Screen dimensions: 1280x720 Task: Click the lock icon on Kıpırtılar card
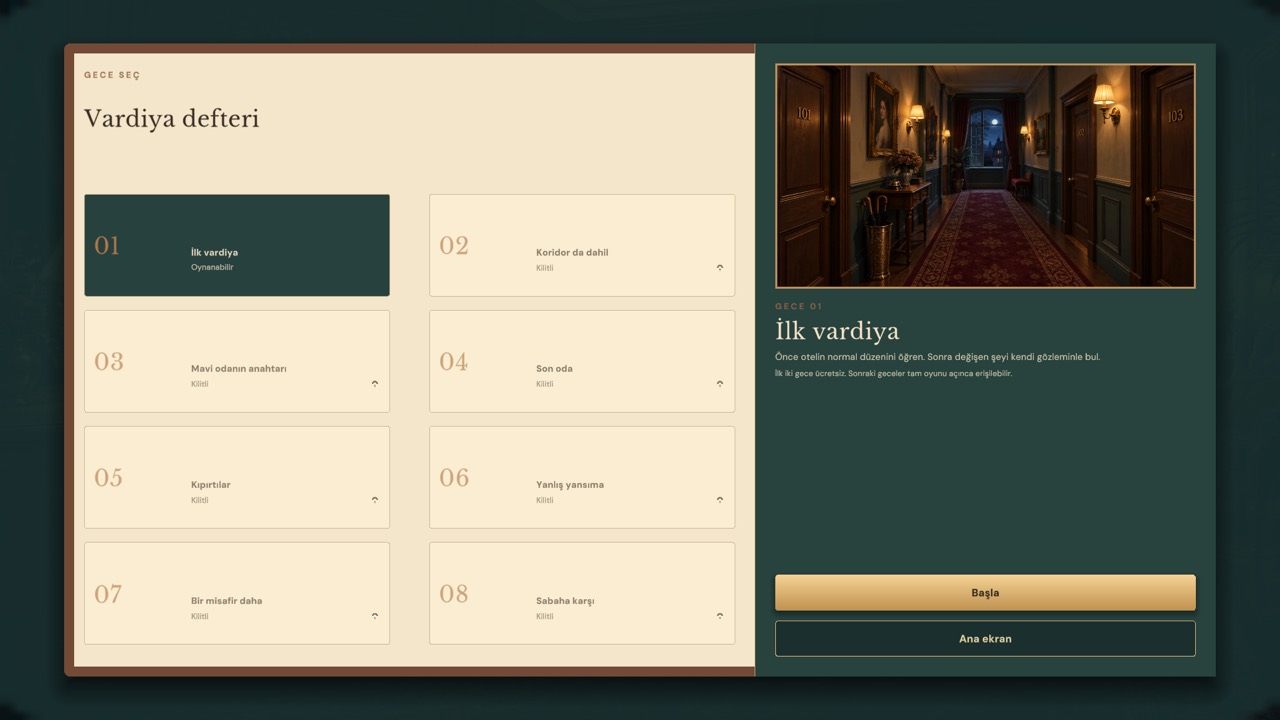(375, 499)
